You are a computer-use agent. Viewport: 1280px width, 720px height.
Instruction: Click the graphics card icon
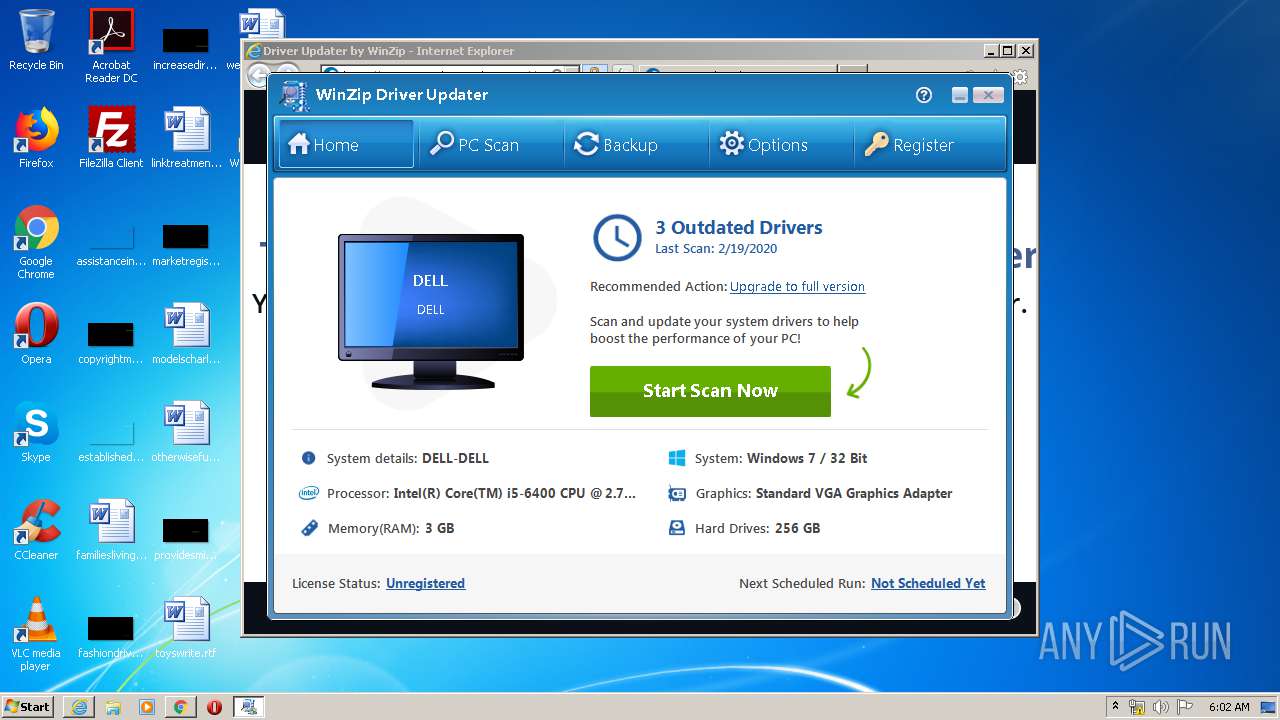[677, 494]
